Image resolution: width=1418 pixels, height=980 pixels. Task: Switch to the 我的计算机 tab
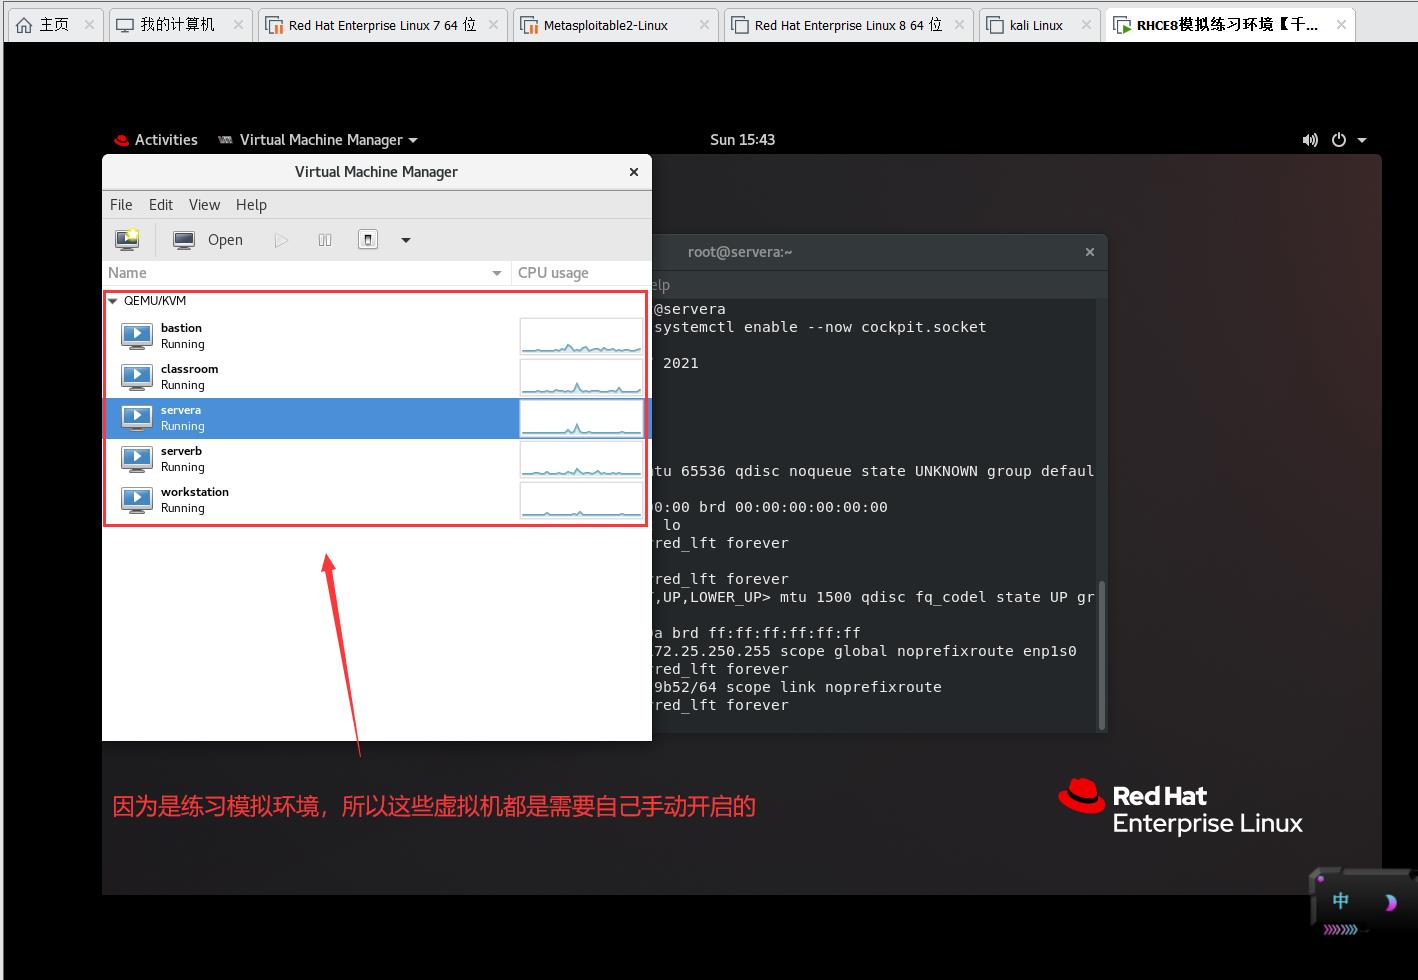pyautogui.click(x=178, y=25)
